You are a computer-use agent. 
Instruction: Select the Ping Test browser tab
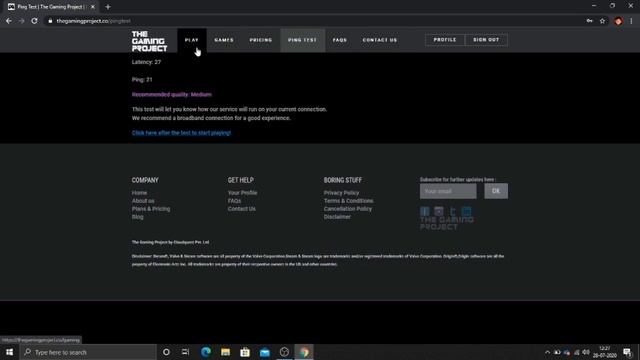(x=50, y=7)
